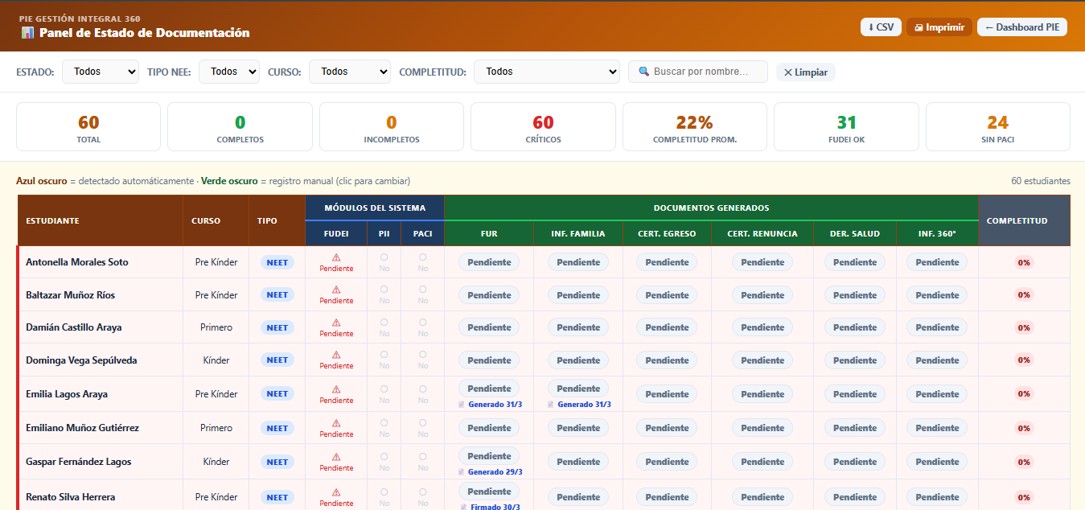Download the CSV export
Viewport: 1085px width, 510px height.
point(881,27)
